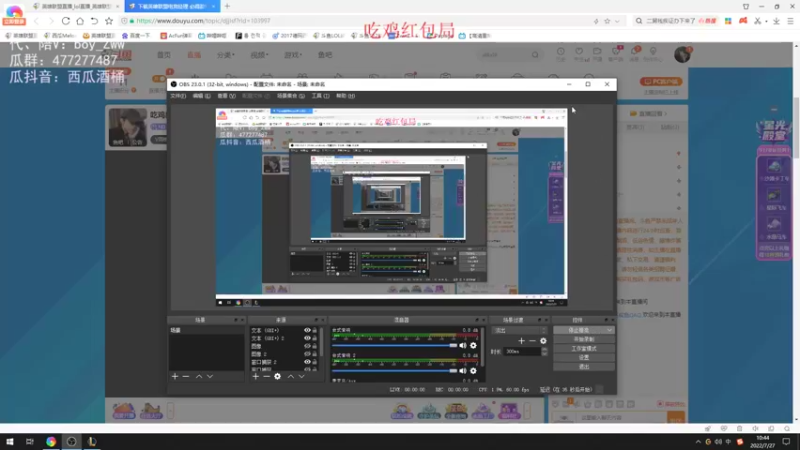
Task: Add a new scene with the plus icon under the 场景 list
Action: tap(175, 377)
